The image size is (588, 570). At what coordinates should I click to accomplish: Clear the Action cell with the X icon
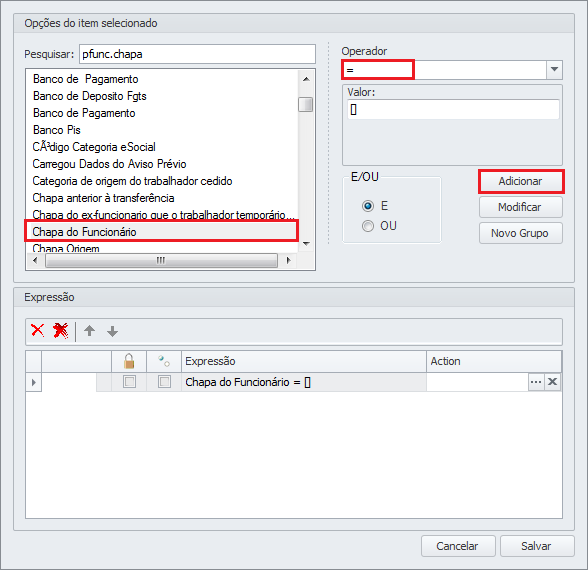point(552,382)
